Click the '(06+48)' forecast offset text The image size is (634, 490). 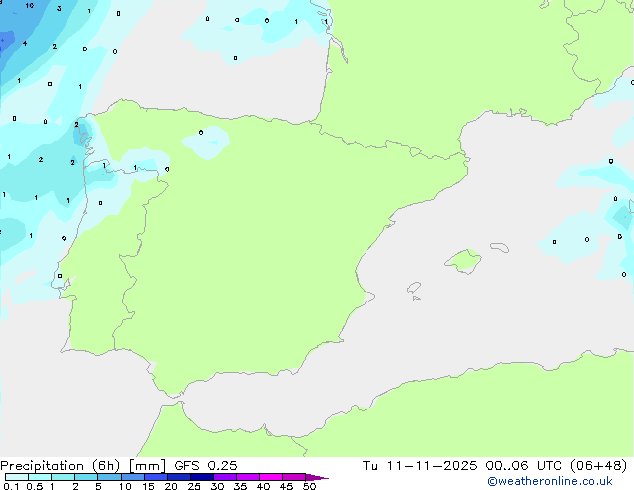click(x=598, y=466)
